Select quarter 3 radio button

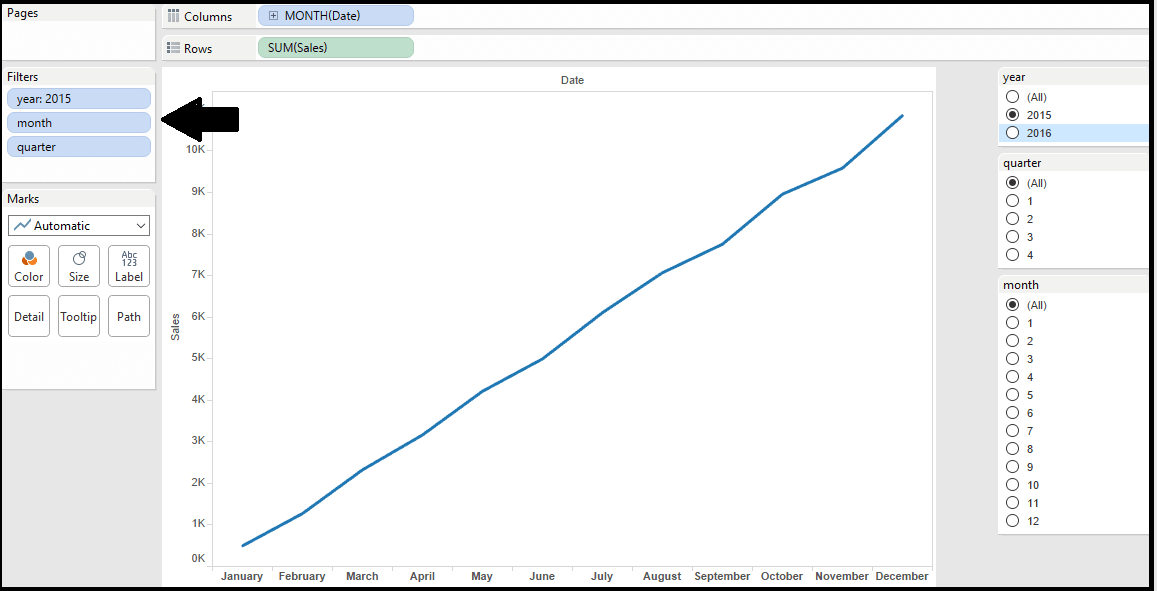tap(1013, 237)
